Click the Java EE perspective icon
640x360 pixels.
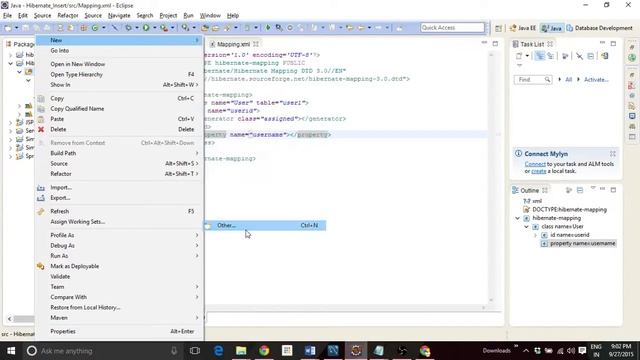point(513,28)
